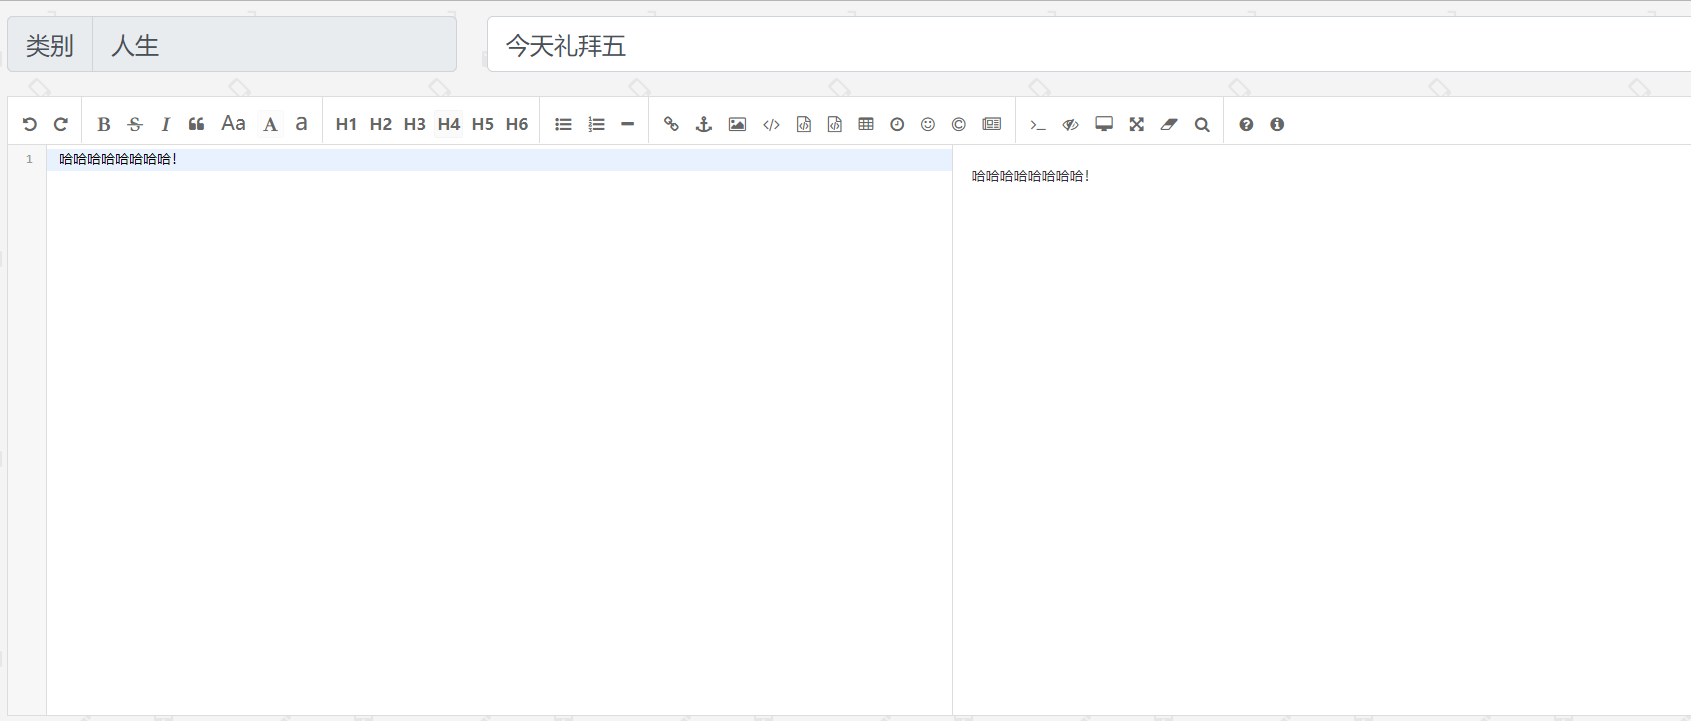Insert inline code
Image resolution: width=1691 pixels, height=721 pixels.
click(771, 124)
